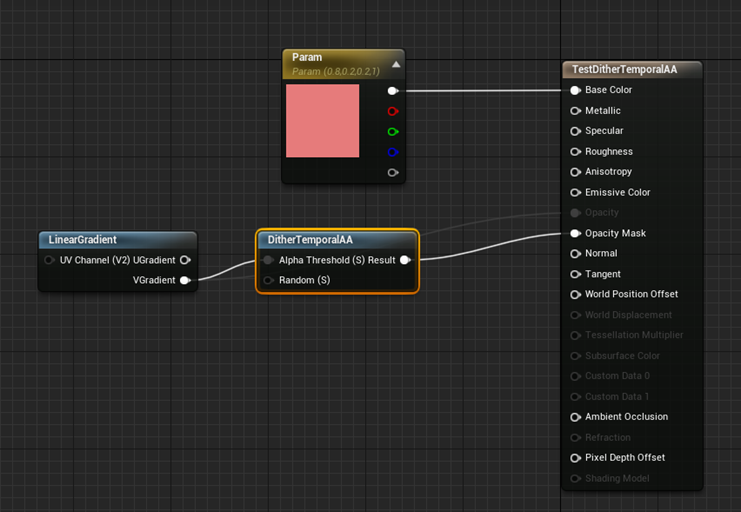Select the Param node white RGB output pin

[x=393, y=91]
